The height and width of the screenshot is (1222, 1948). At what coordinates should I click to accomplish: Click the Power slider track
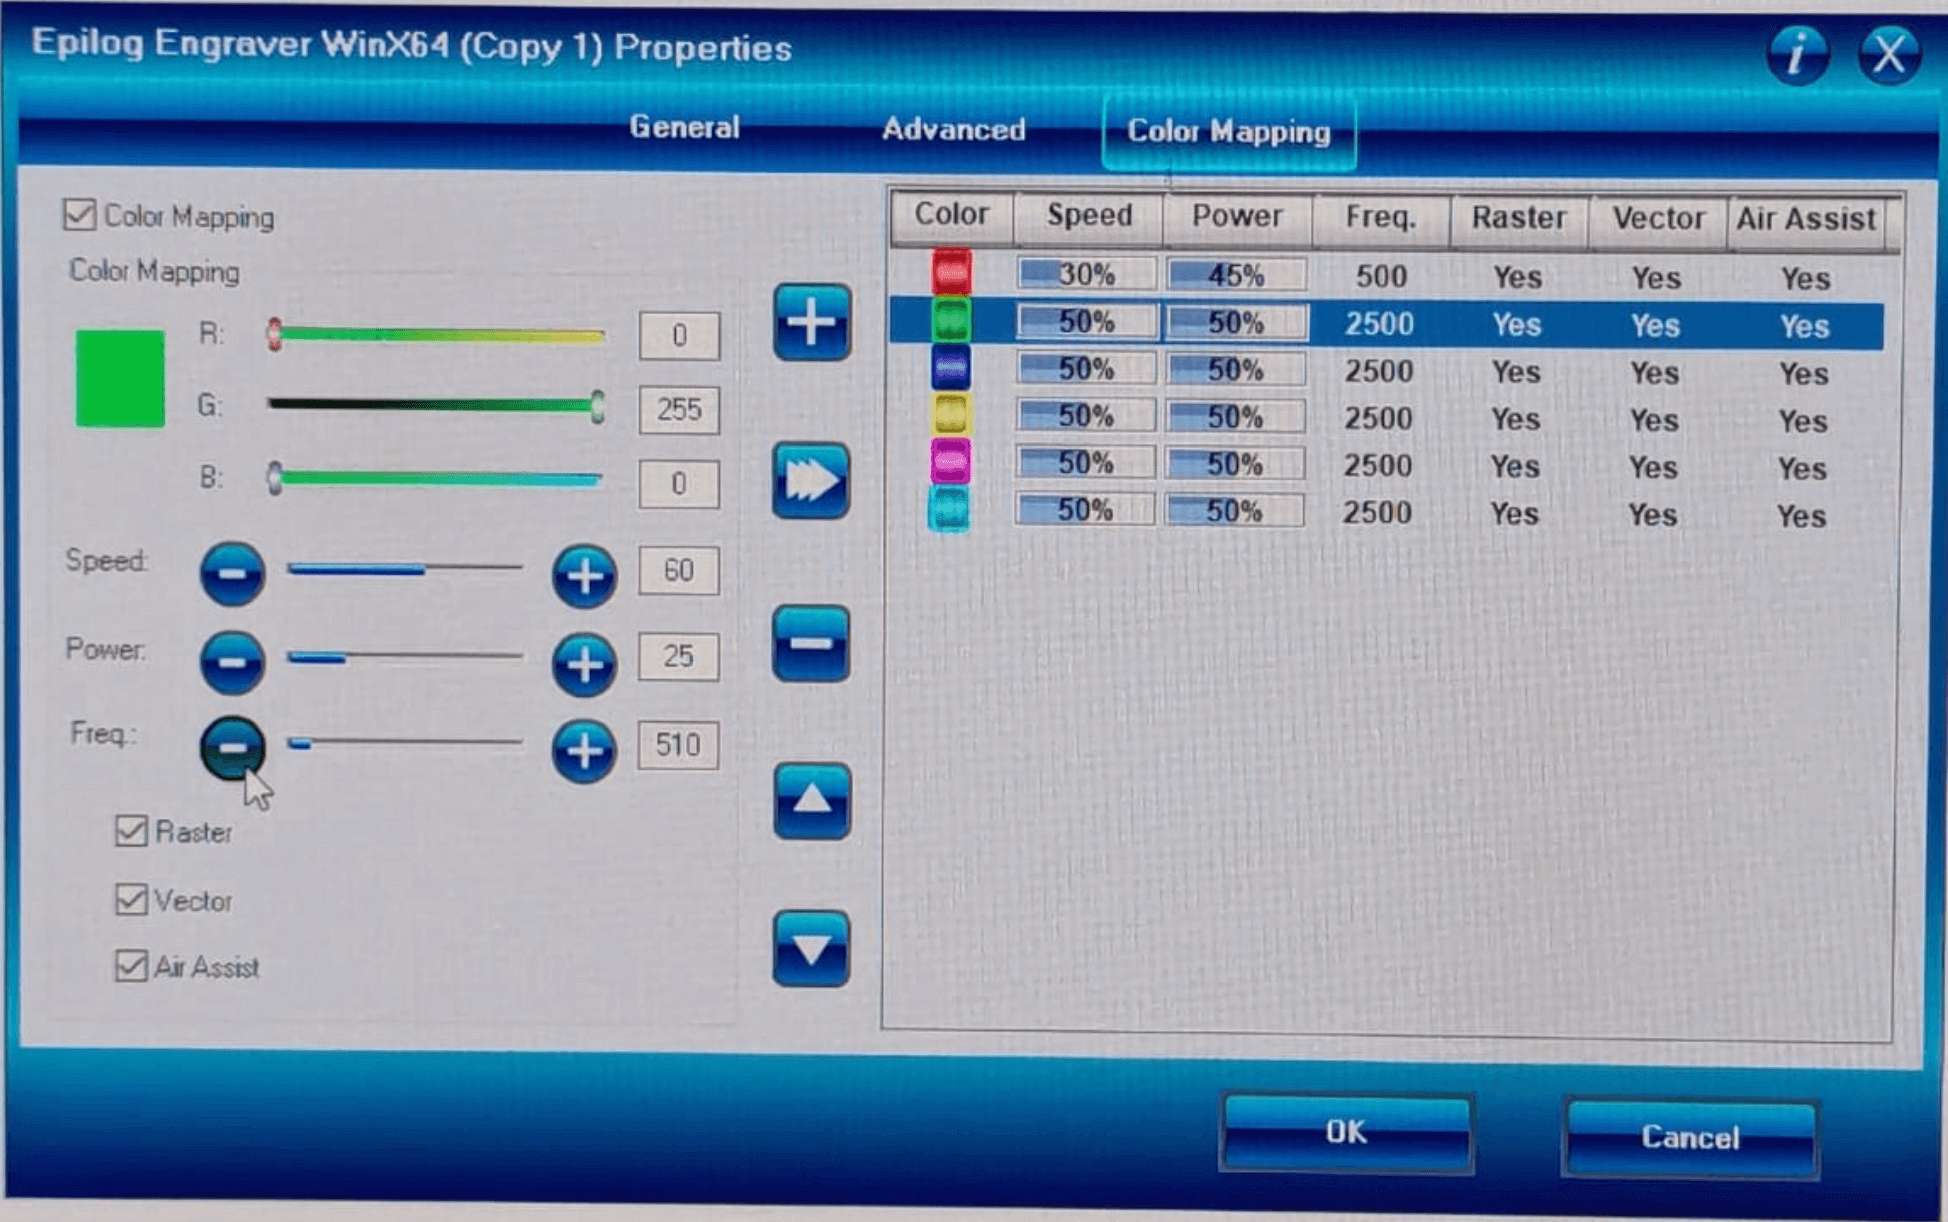point(405,657)
